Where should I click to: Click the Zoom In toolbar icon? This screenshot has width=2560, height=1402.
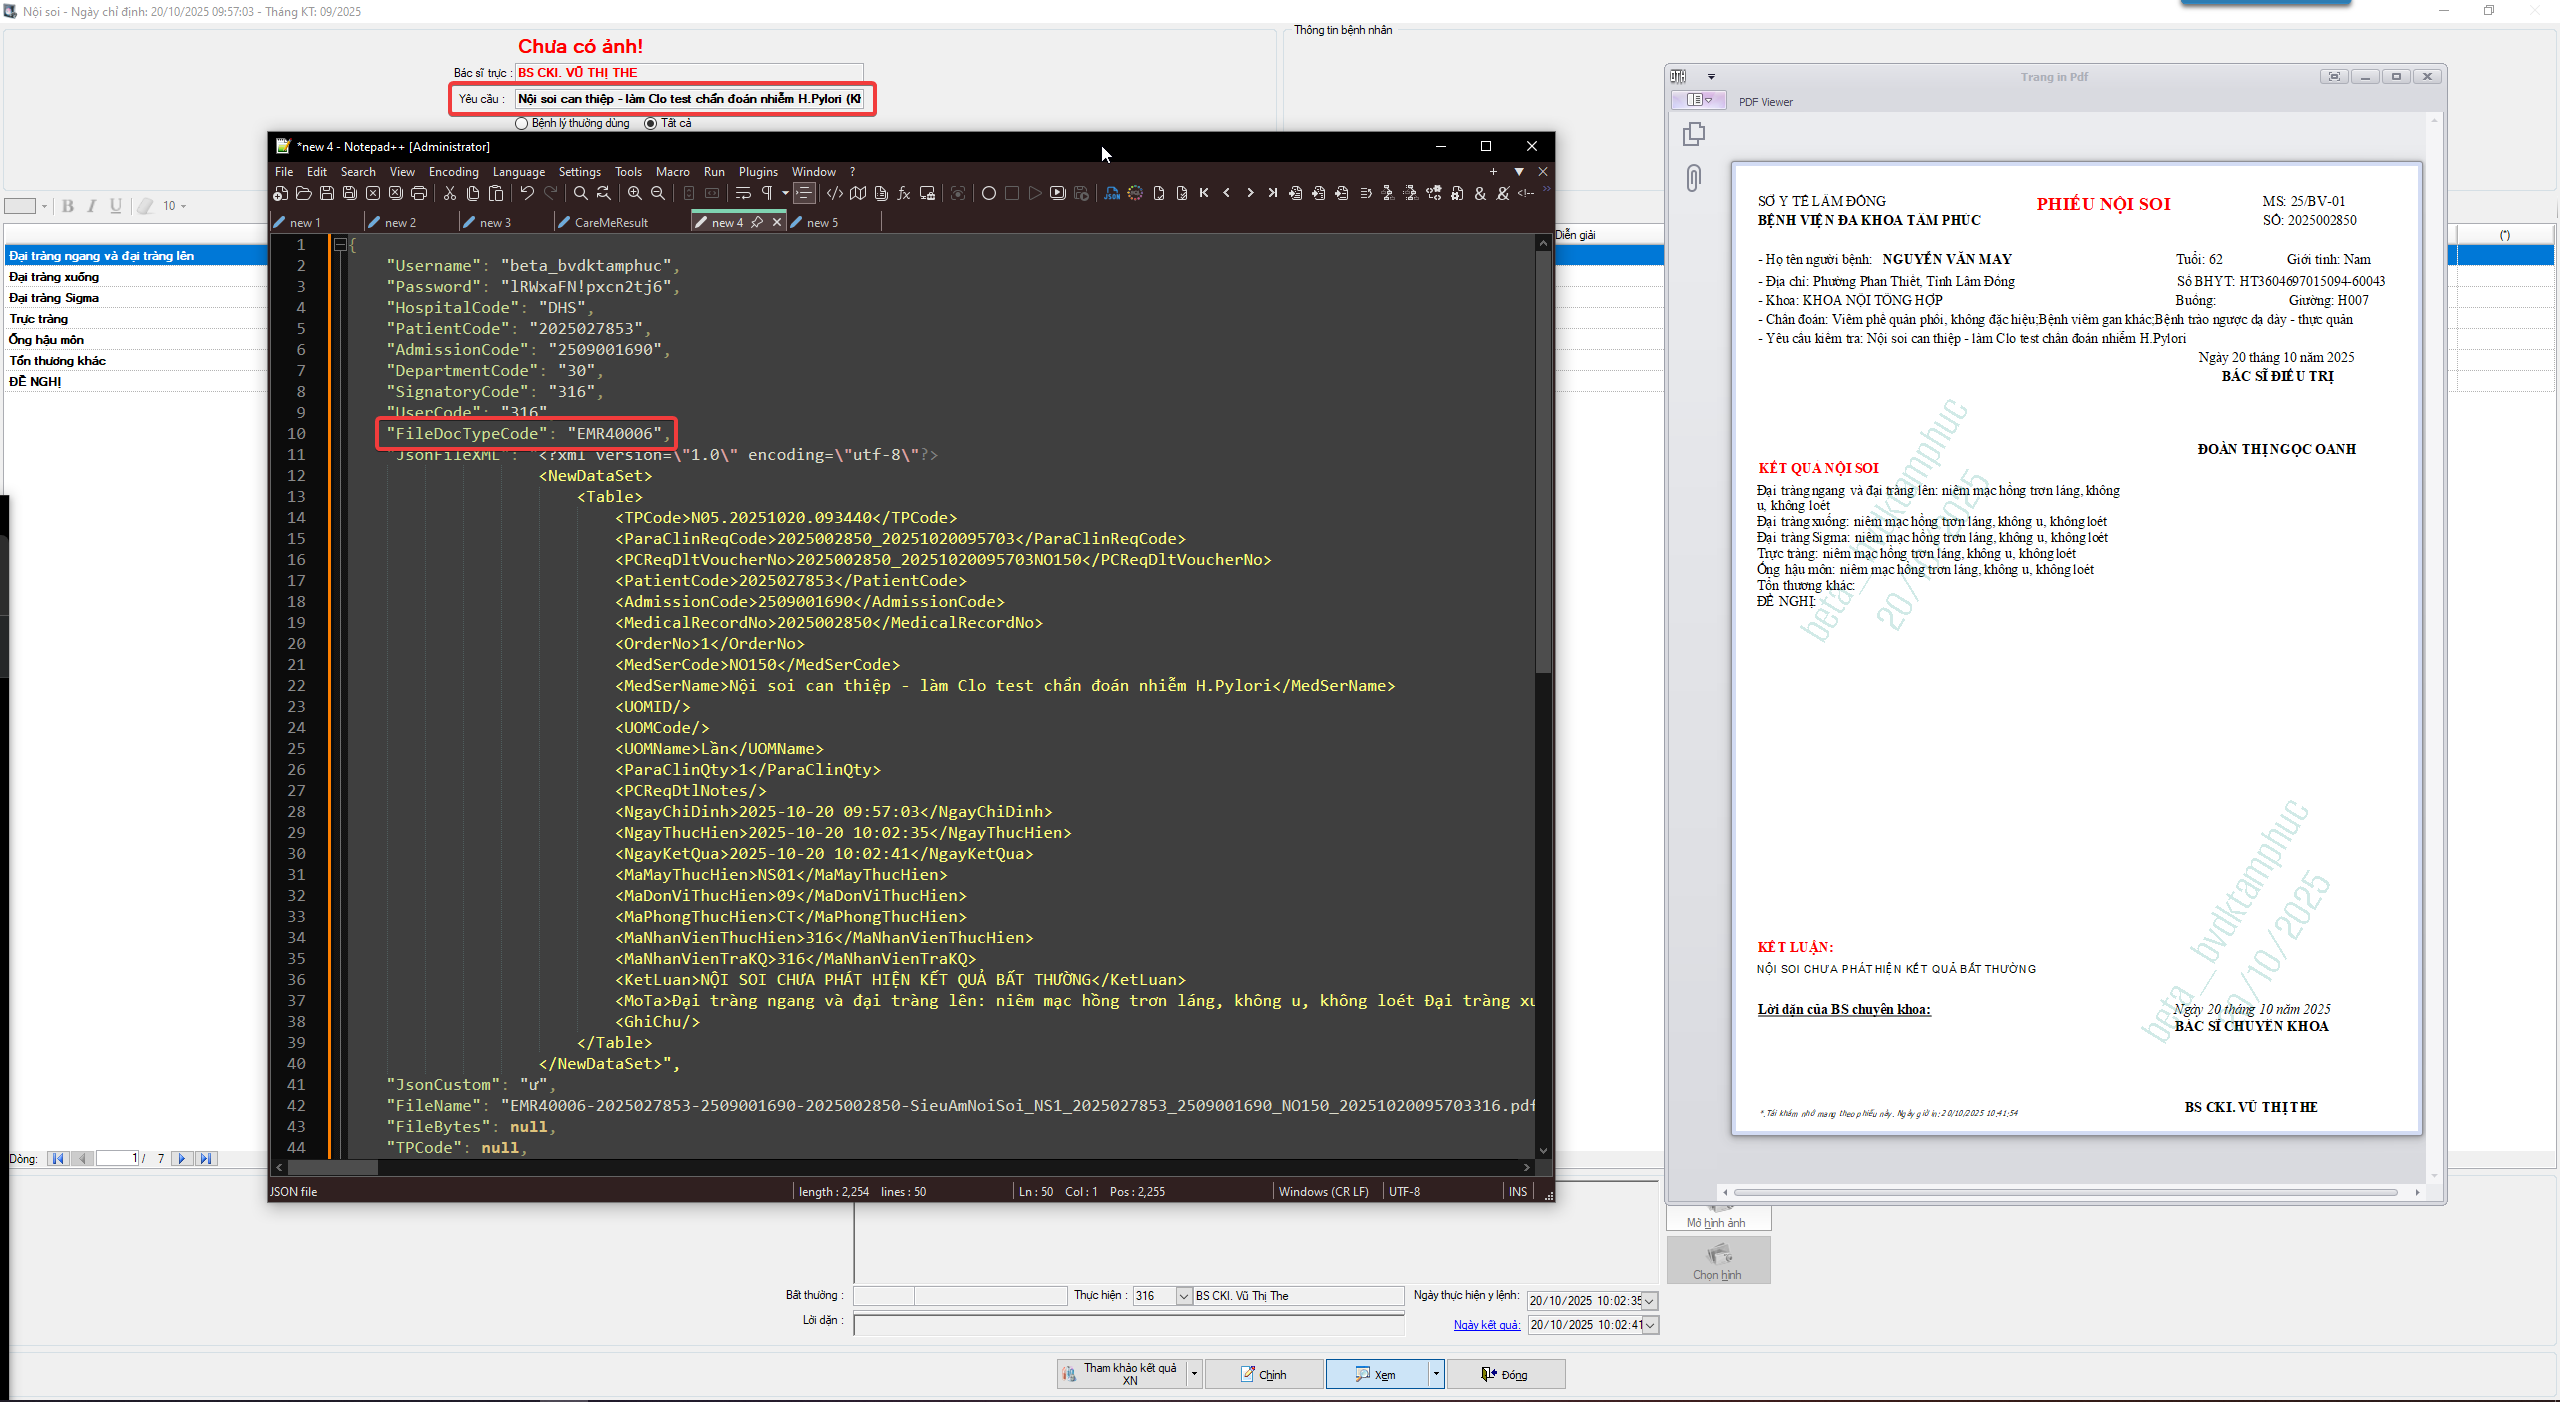tap(635, 194)
